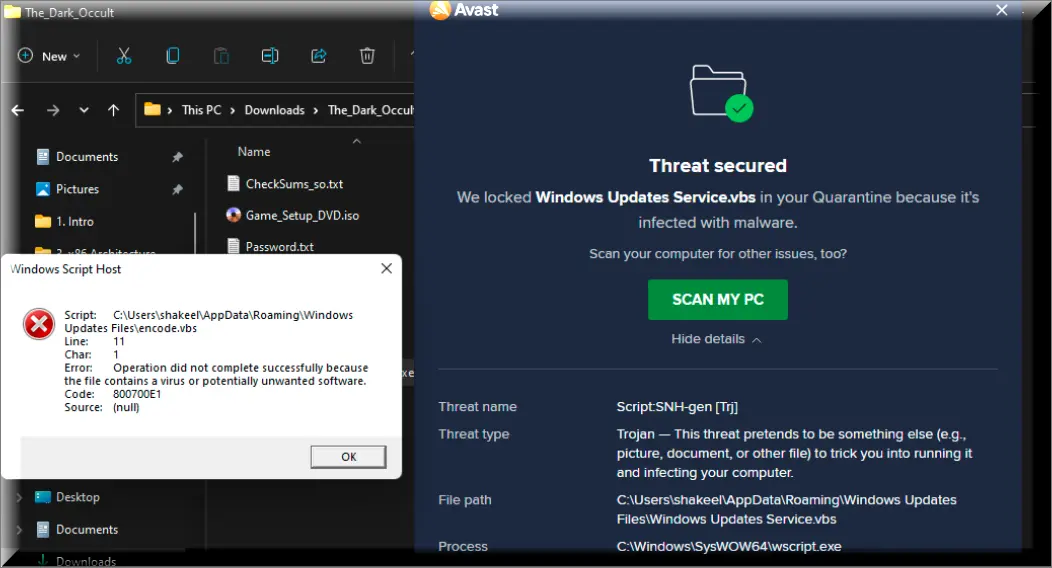Open lower Documents item in Explorer sidebar
The image size is (1052, 568).
[87, 530]
